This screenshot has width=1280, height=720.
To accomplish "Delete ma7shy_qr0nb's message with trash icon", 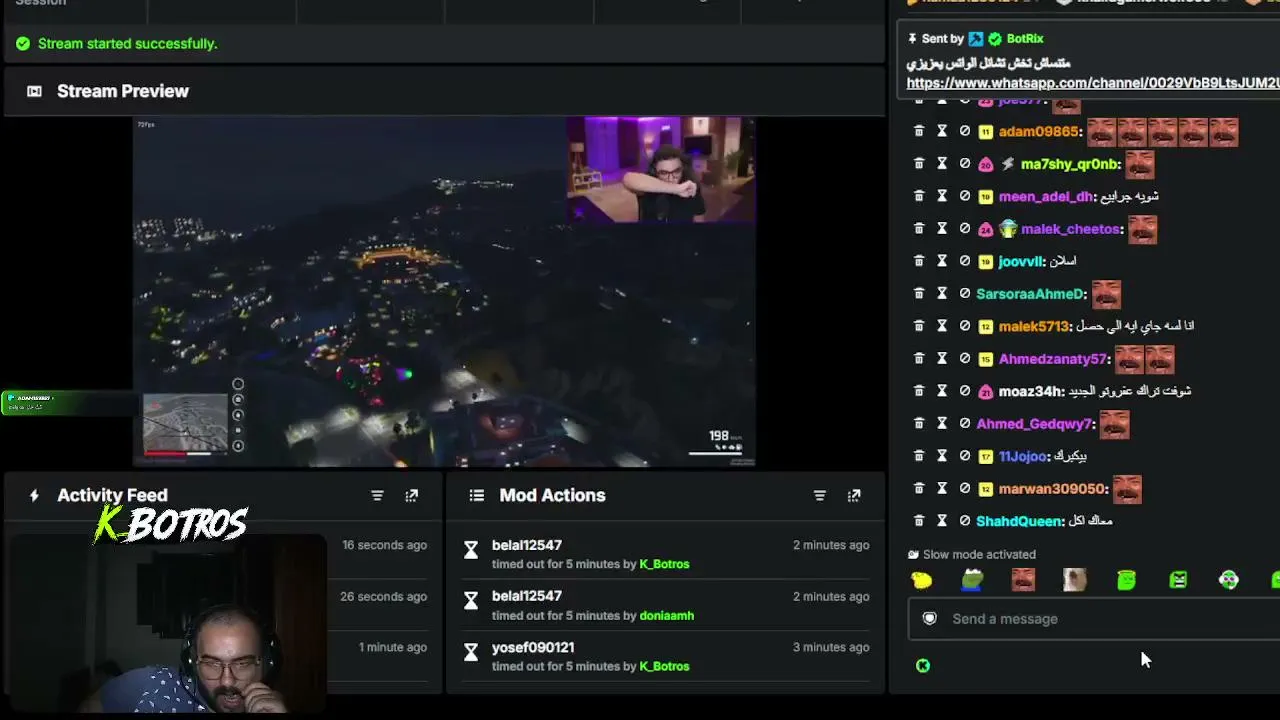I will 919,164.
